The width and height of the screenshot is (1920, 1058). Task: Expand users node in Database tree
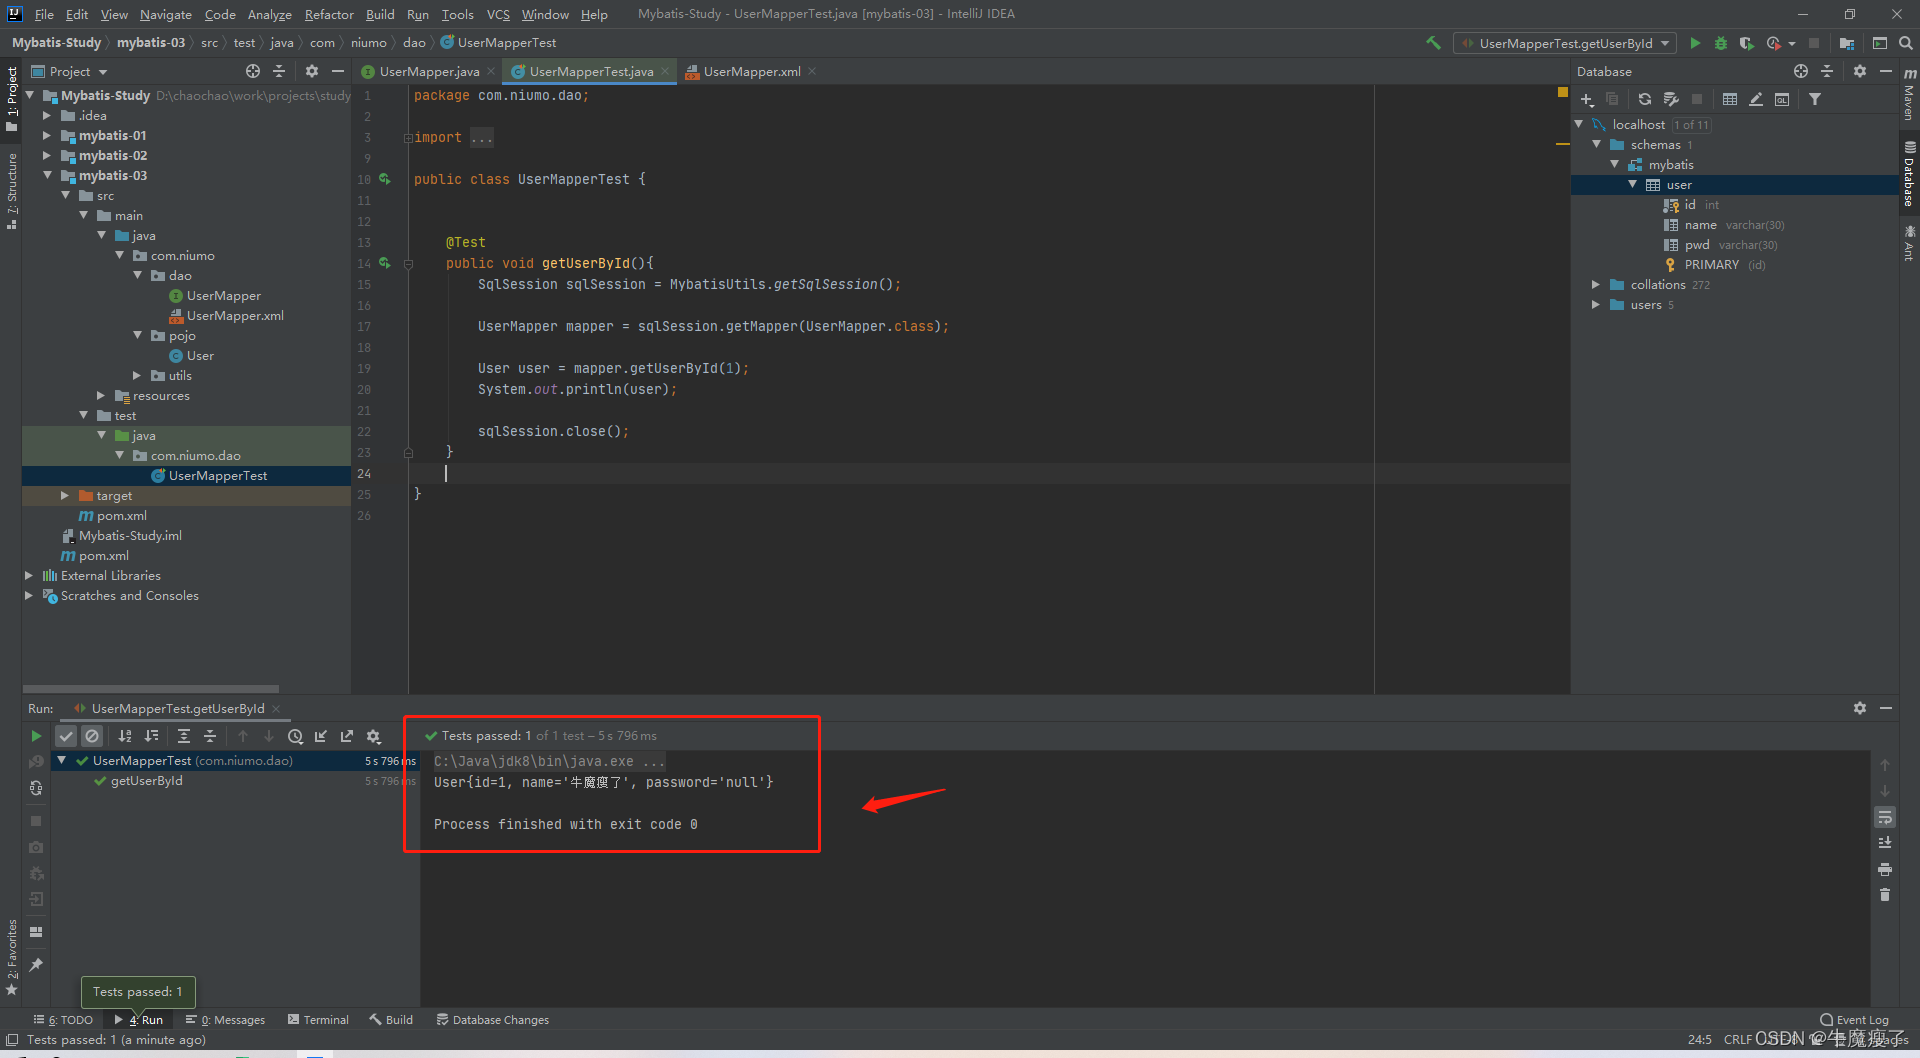(1596, 305)
